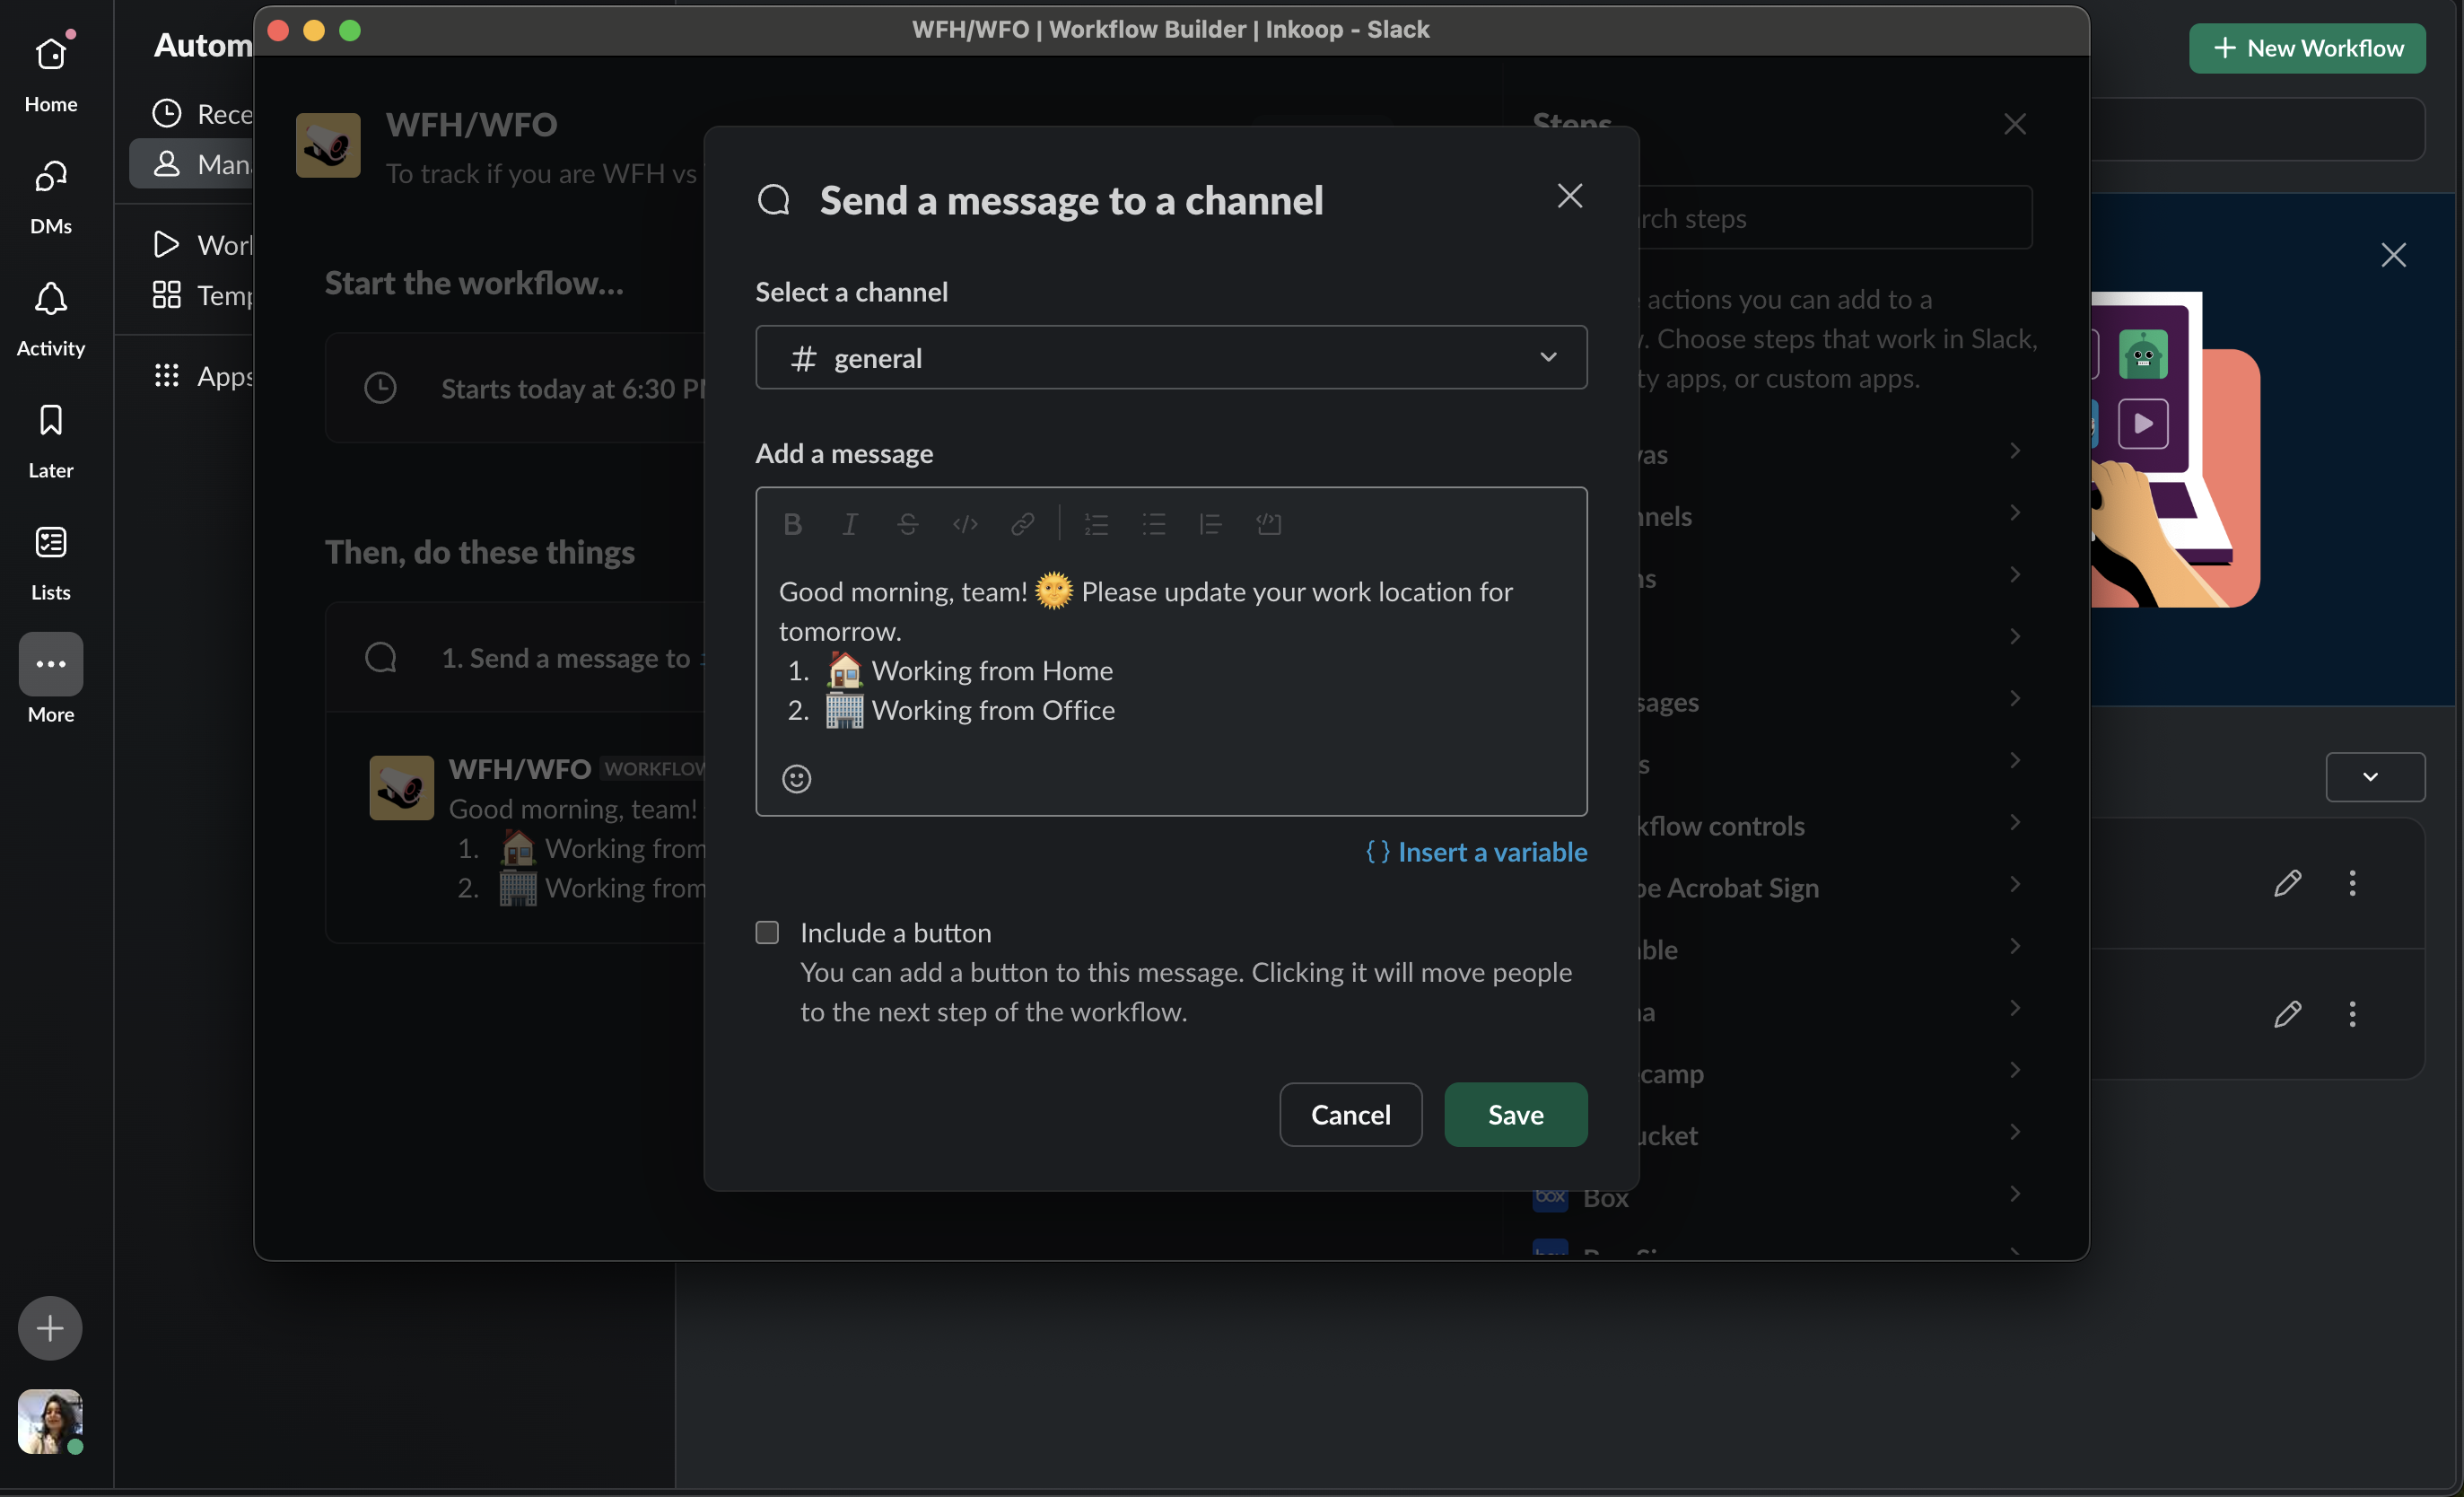The width and height of the screenshot is (2464, 1497).
Task: Insert a hyperlink using the link icon
Action: [1022, 524]
